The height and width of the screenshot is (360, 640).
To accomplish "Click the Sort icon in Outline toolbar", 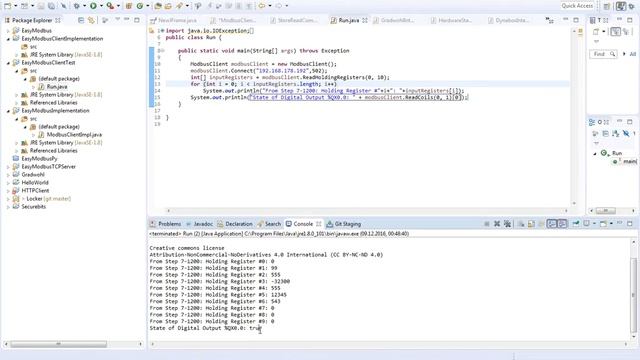I will pyautogui.click(x=616, y=133).
